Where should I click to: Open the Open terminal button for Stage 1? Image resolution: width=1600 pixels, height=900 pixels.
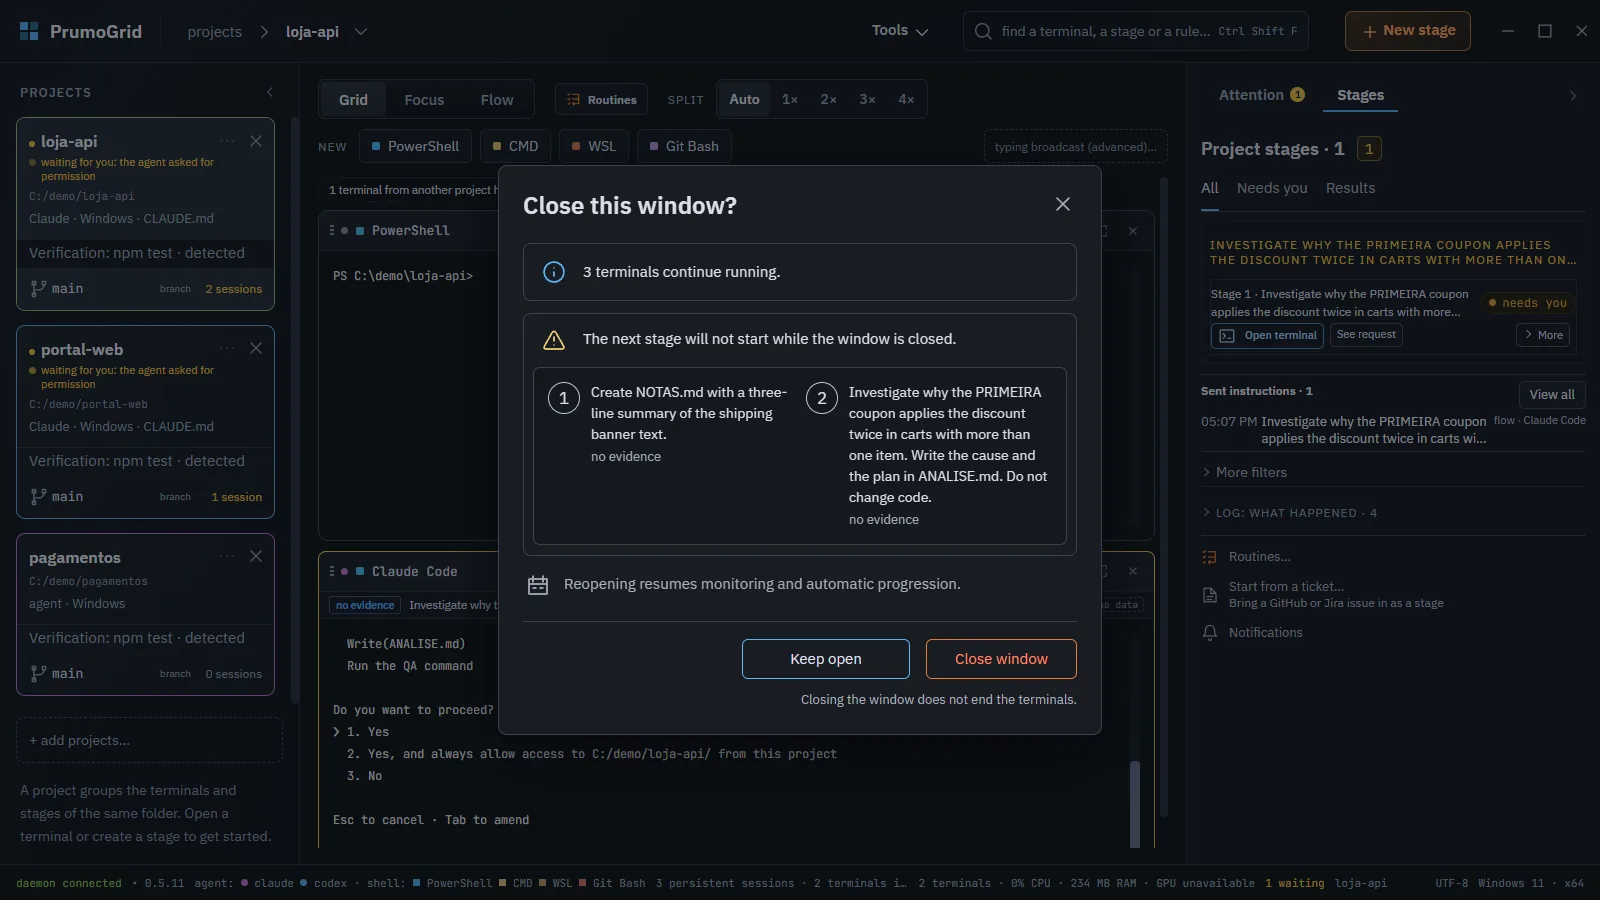click(1267, 336)
